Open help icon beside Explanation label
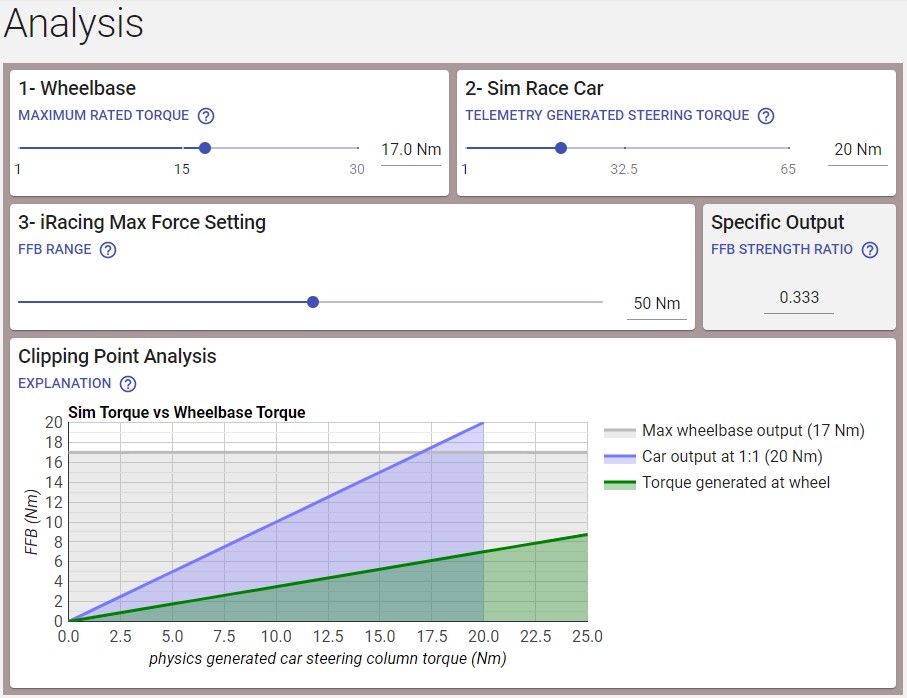 click(128, 384)
